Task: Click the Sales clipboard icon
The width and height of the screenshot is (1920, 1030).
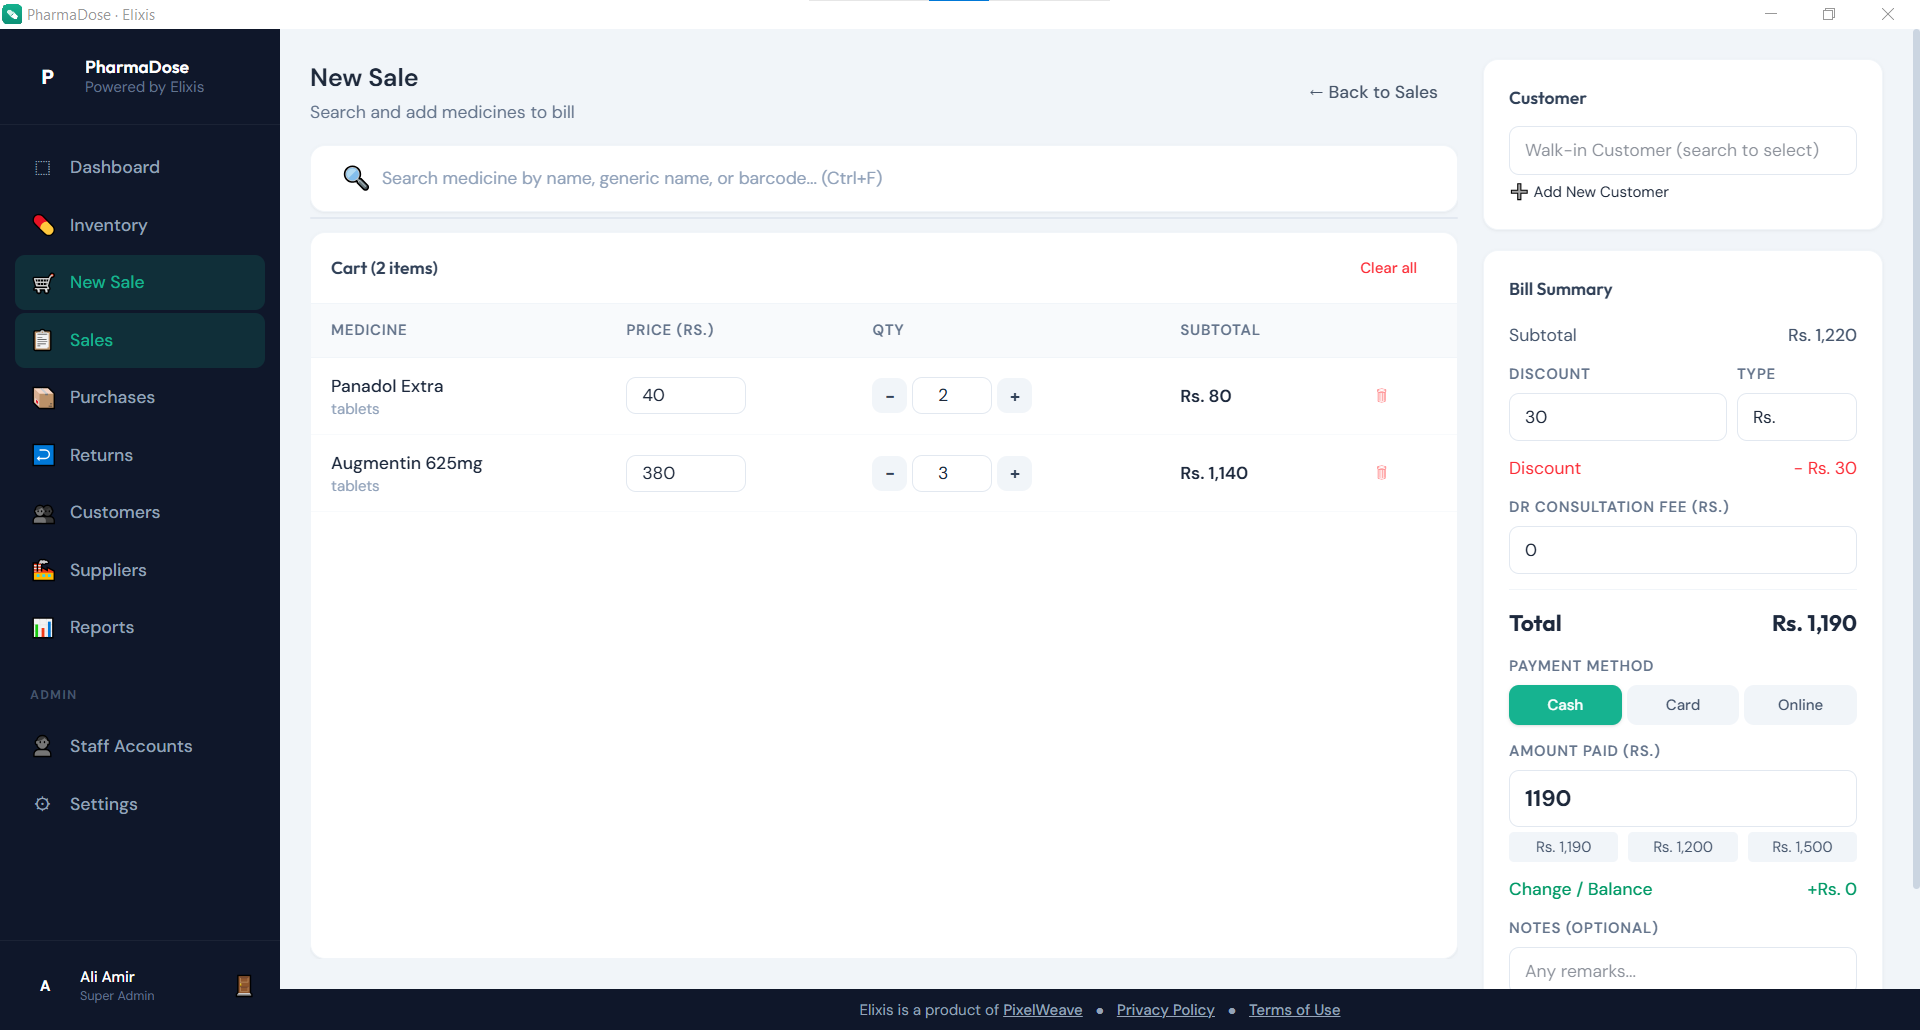Action: (43, 340)
